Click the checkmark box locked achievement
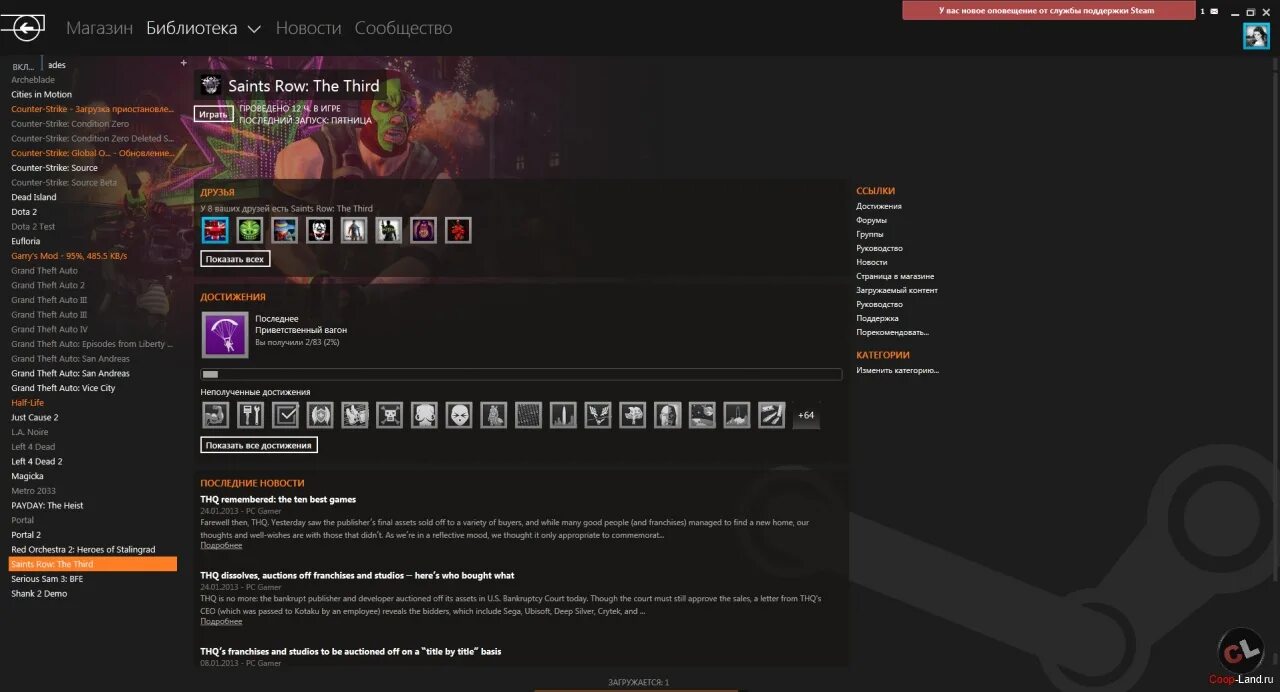 coord(285,415)
